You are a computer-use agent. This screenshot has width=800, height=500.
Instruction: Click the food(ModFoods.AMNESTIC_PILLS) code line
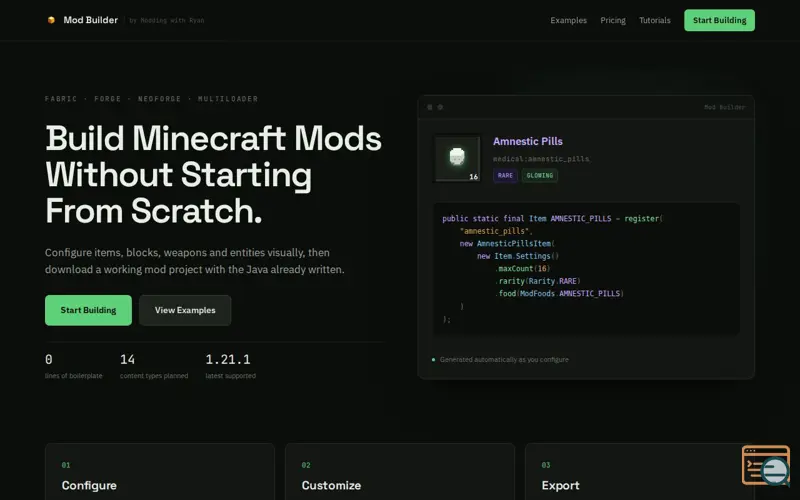(x=559, y=293)
